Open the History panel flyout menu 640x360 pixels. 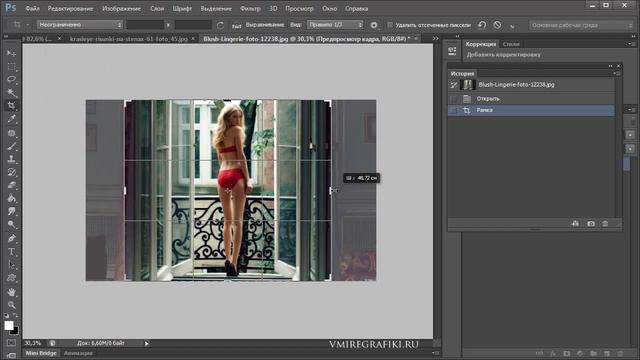click(x=617, y=73)
